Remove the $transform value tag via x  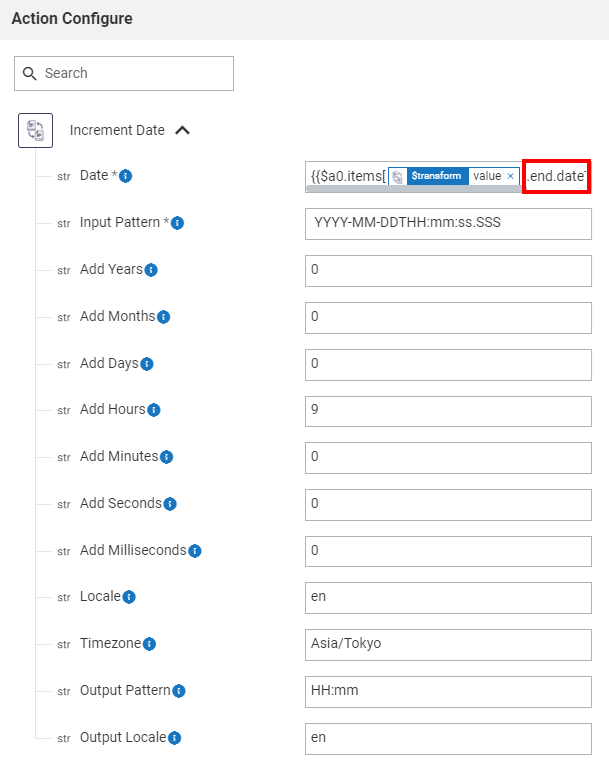[x=510, y=176]
